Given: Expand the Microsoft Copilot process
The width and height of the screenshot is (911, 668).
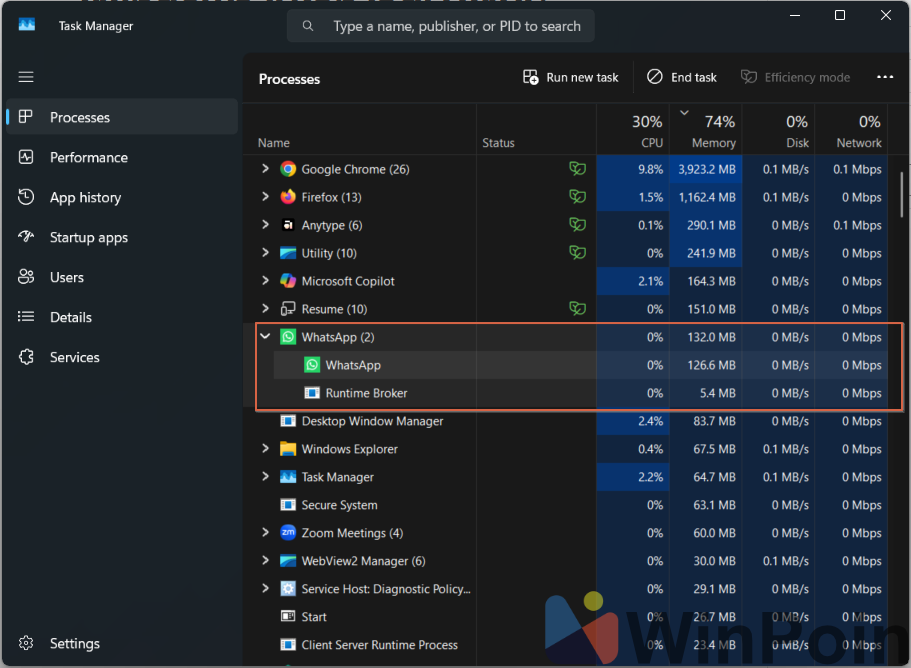Looking at the screenshot, I should (266, 281).
